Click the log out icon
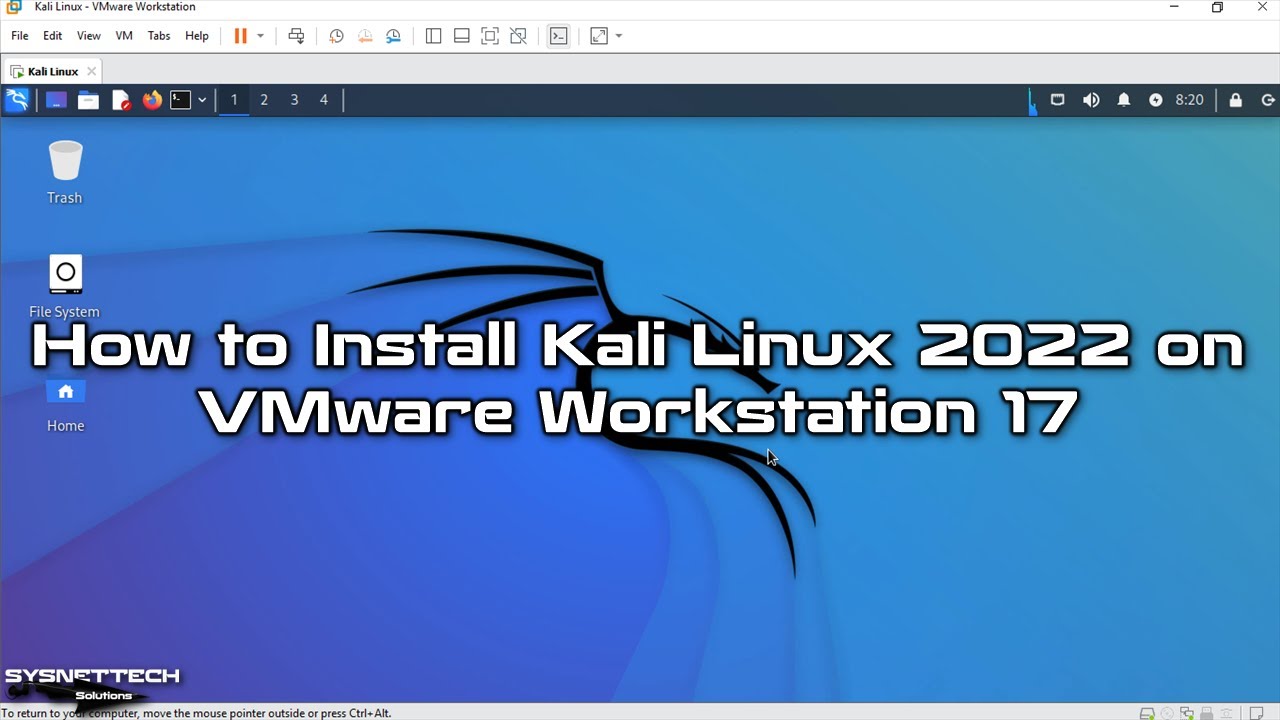The height and width of the screenshot is (720, 1280). click(1268, 100)
